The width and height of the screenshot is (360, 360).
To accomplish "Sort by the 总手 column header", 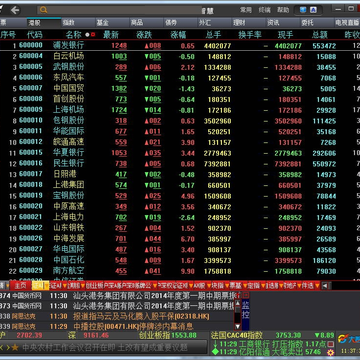I will [x=214, y=35].
